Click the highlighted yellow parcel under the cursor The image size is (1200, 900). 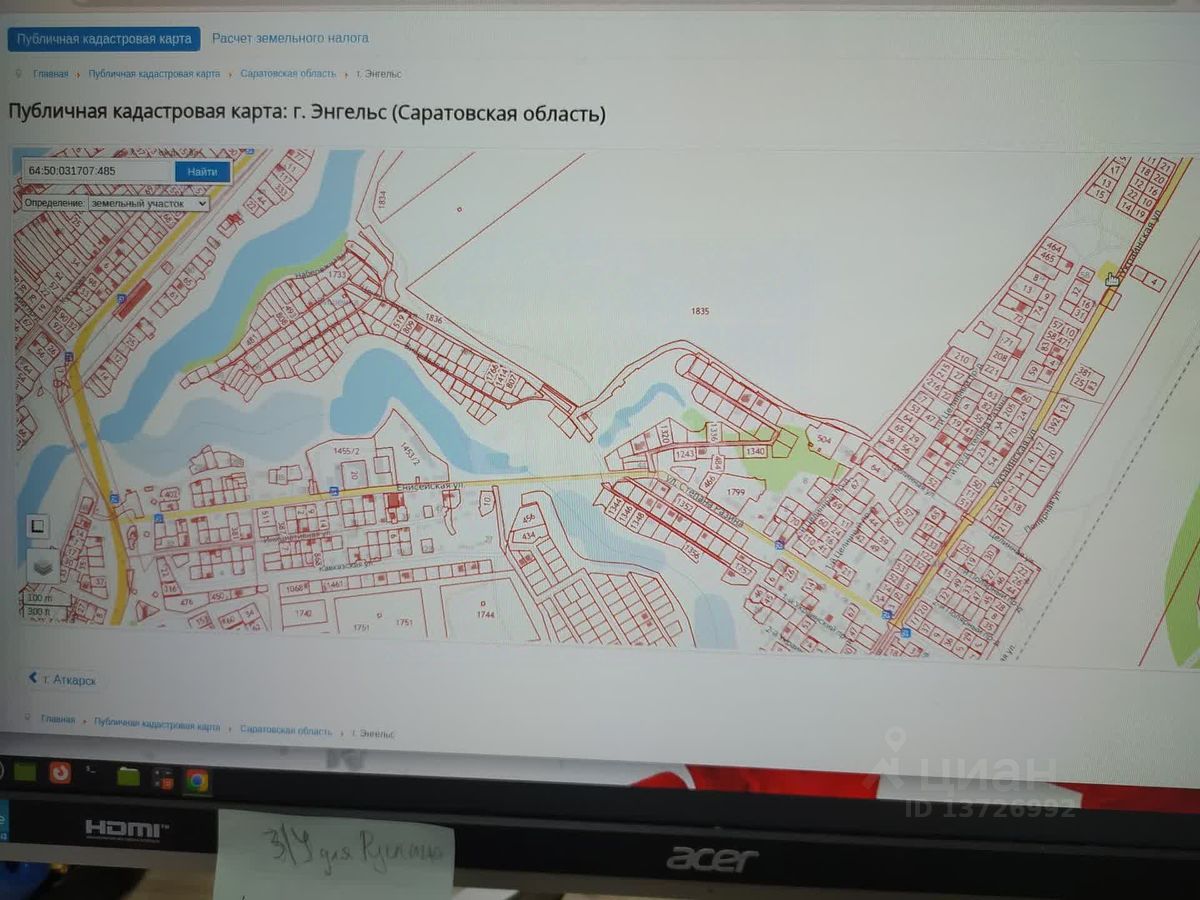pos(1106,272)
